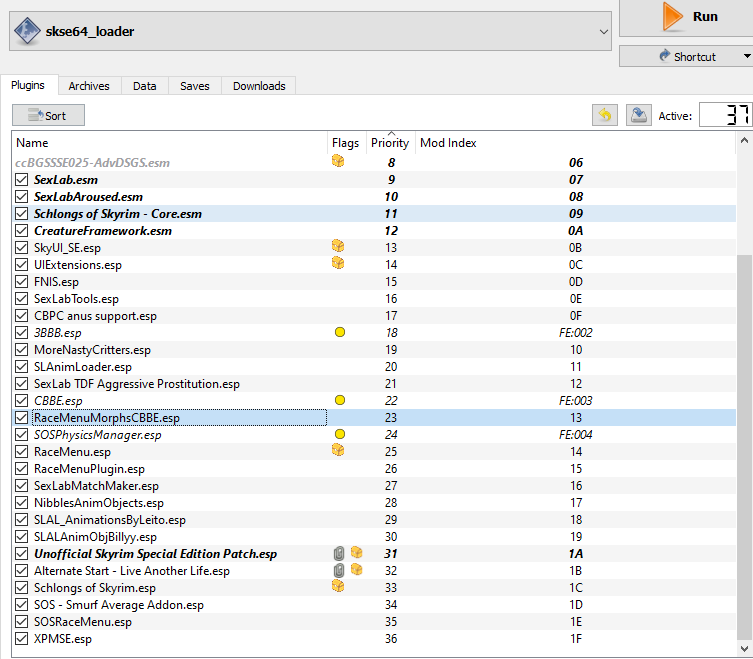Open the Downloads tab
The width and height of the screenshot is (753, 659).
[259, 86]
